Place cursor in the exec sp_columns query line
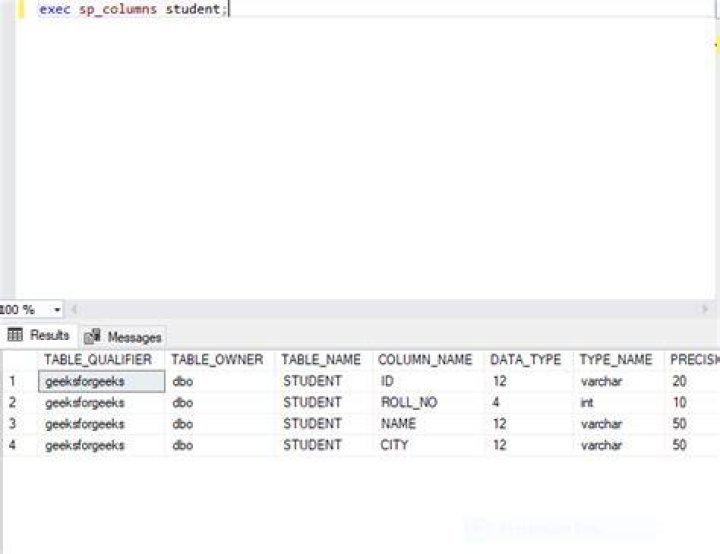The image size is (720, 554). 133,9
